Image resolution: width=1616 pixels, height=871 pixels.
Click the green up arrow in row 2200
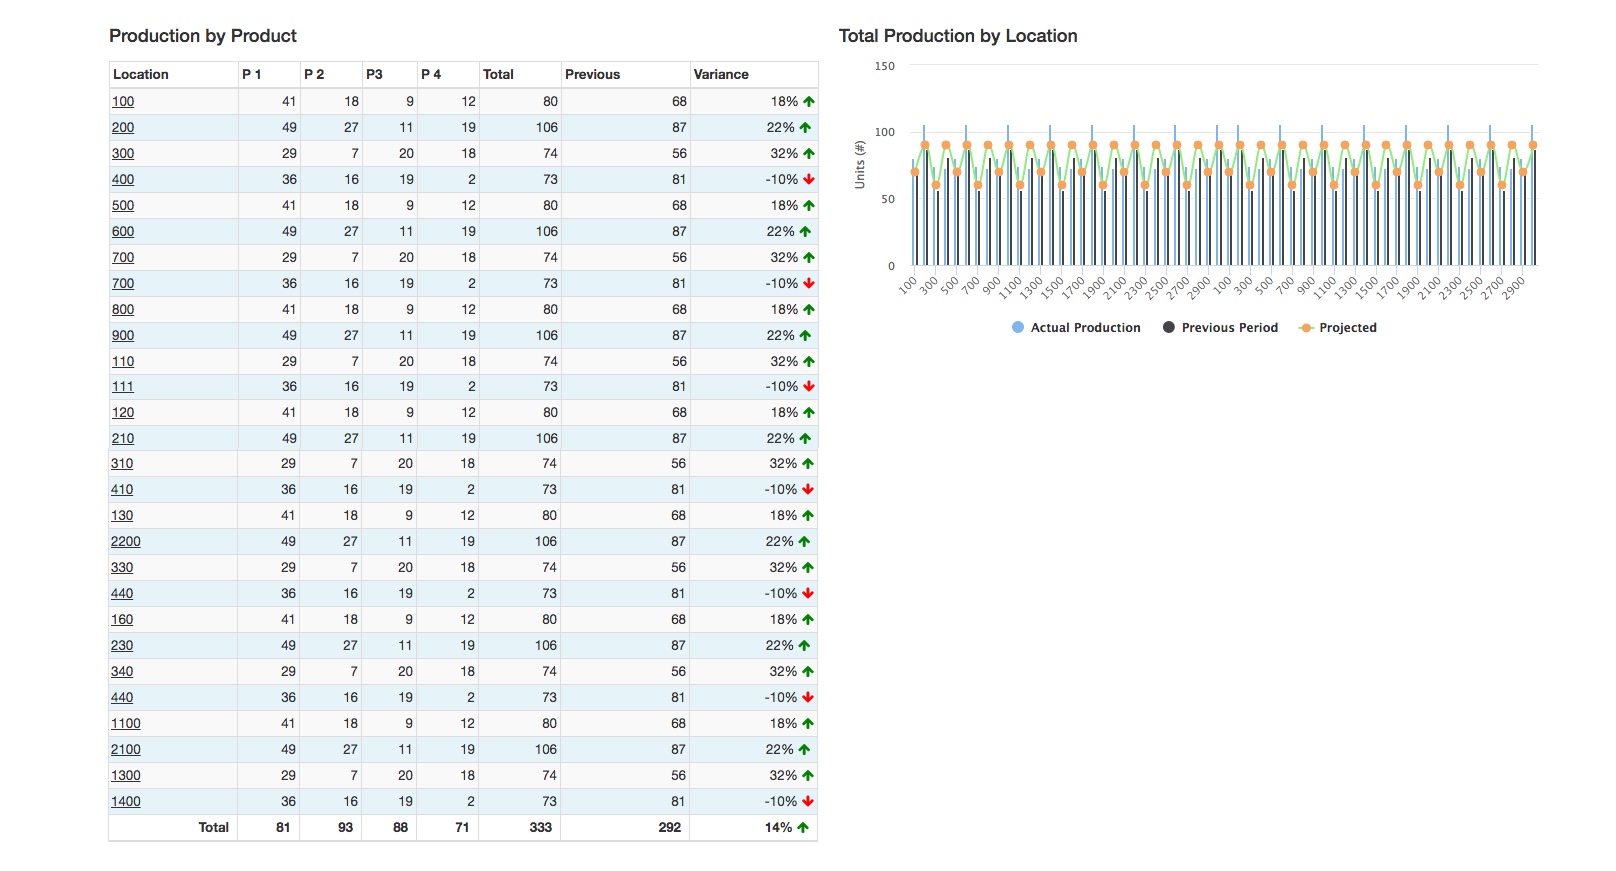tap(804, 541)
